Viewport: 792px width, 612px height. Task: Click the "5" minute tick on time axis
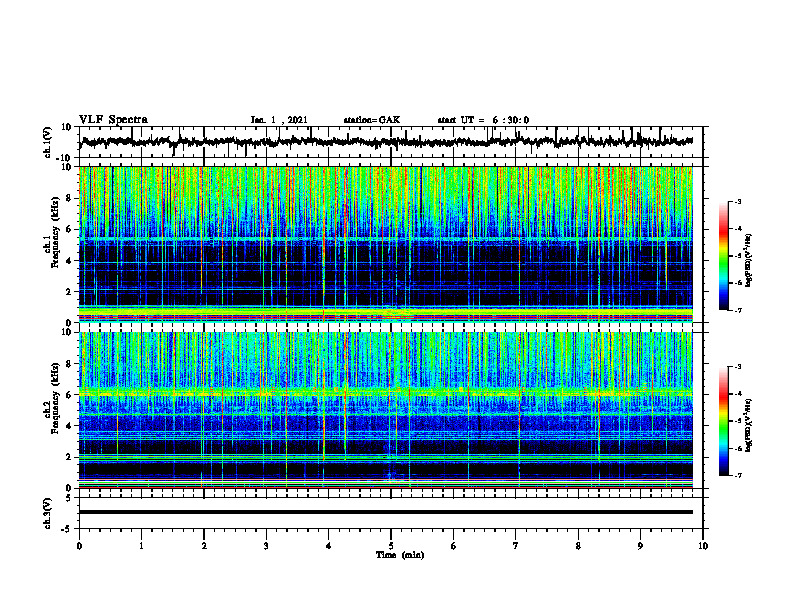point(391,546)
